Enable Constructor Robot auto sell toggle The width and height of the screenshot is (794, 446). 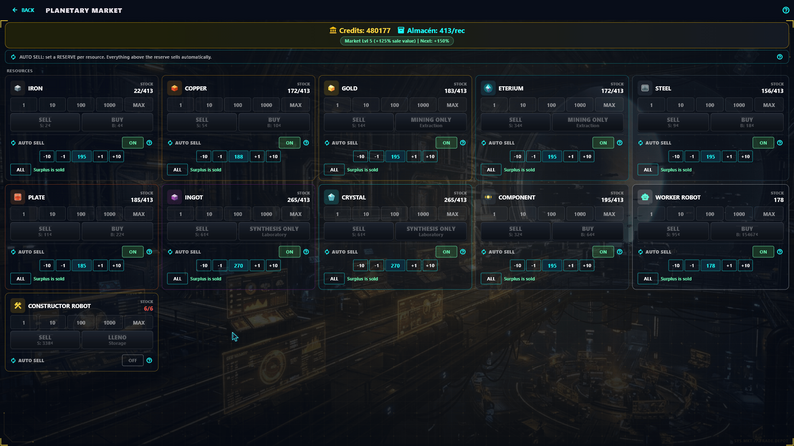[133, 360]
